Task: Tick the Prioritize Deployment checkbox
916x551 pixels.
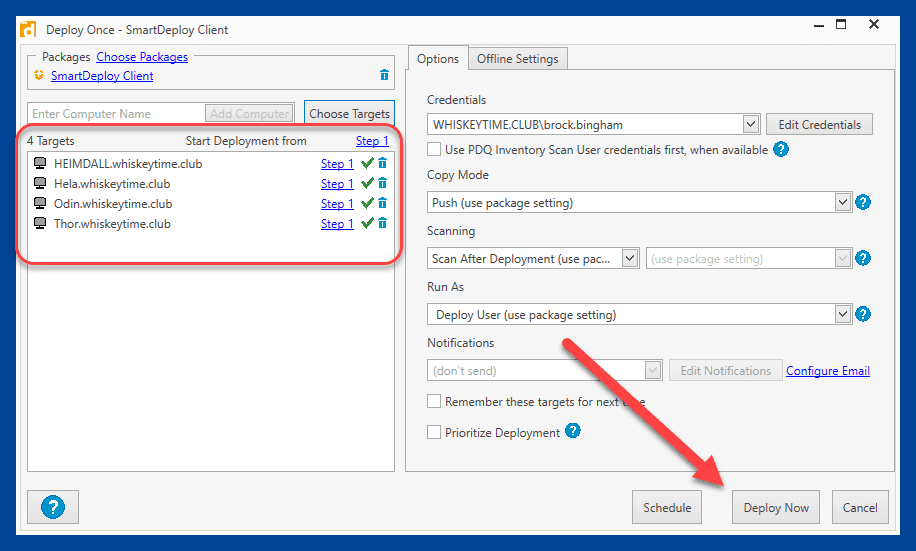Action: coord(433,432)
